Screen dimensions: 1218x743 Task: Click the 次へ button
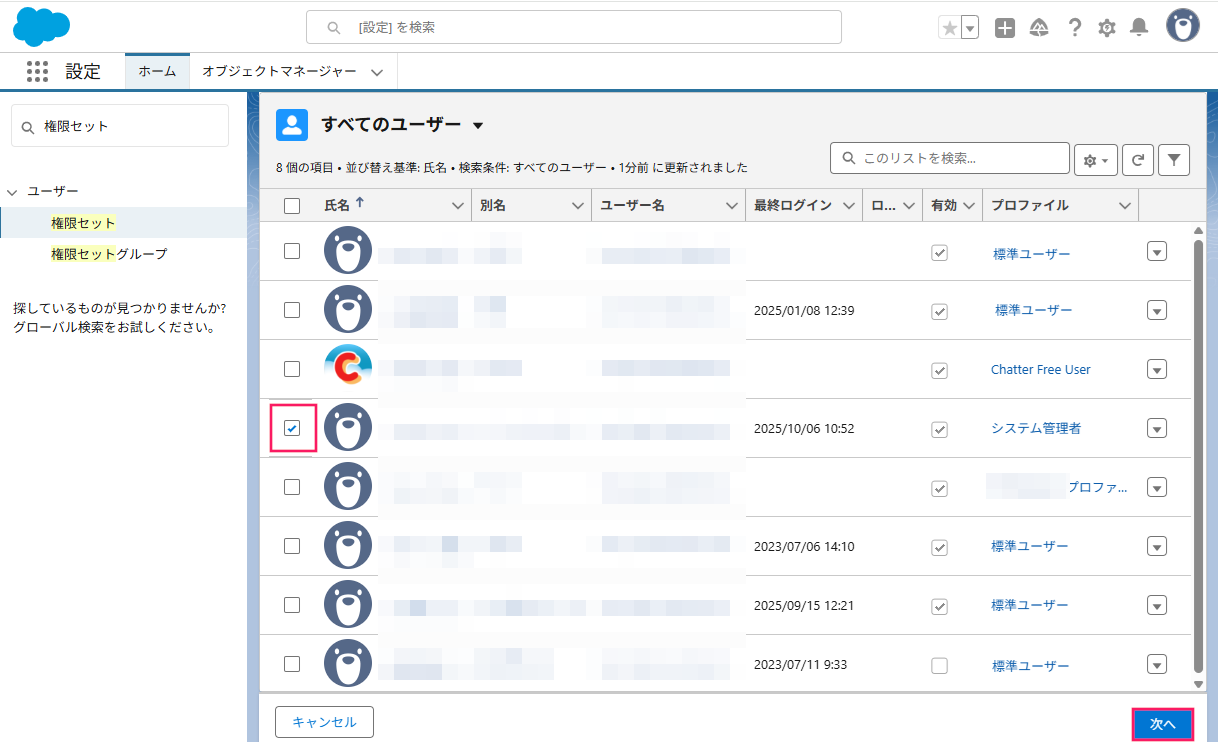pos(1163,724)
